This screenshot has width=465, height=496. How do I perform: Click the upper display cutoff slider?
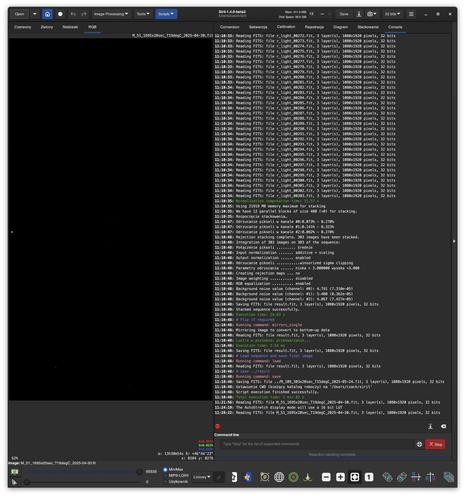[83, 471]
